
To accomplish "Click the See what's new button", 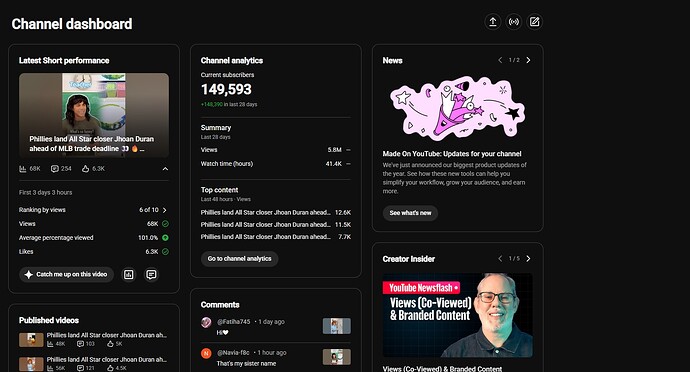I will [410, 213].
